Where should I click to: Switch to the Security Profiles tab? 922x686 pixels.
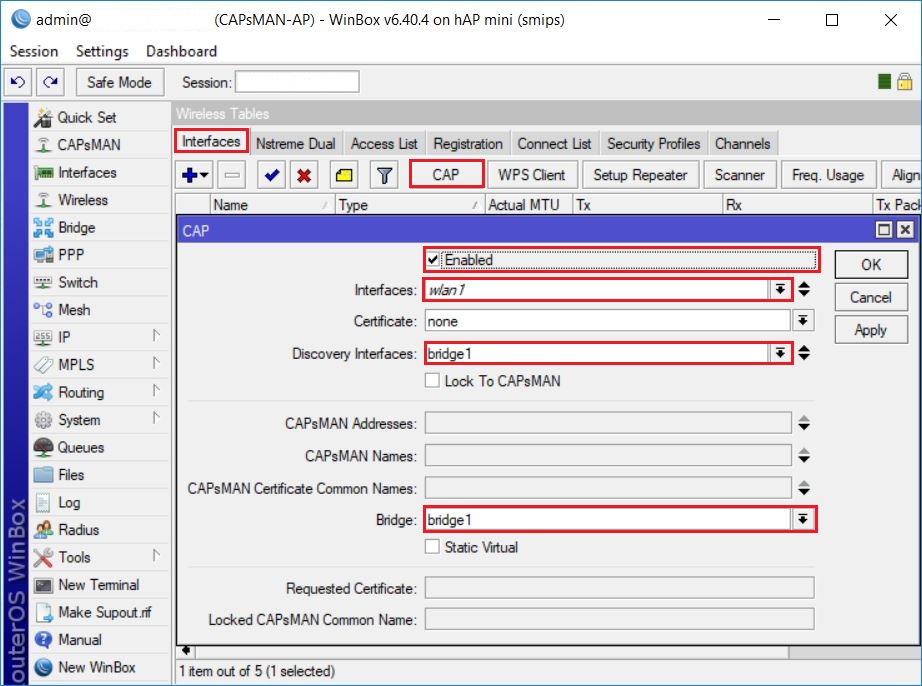tap(653, 143)
